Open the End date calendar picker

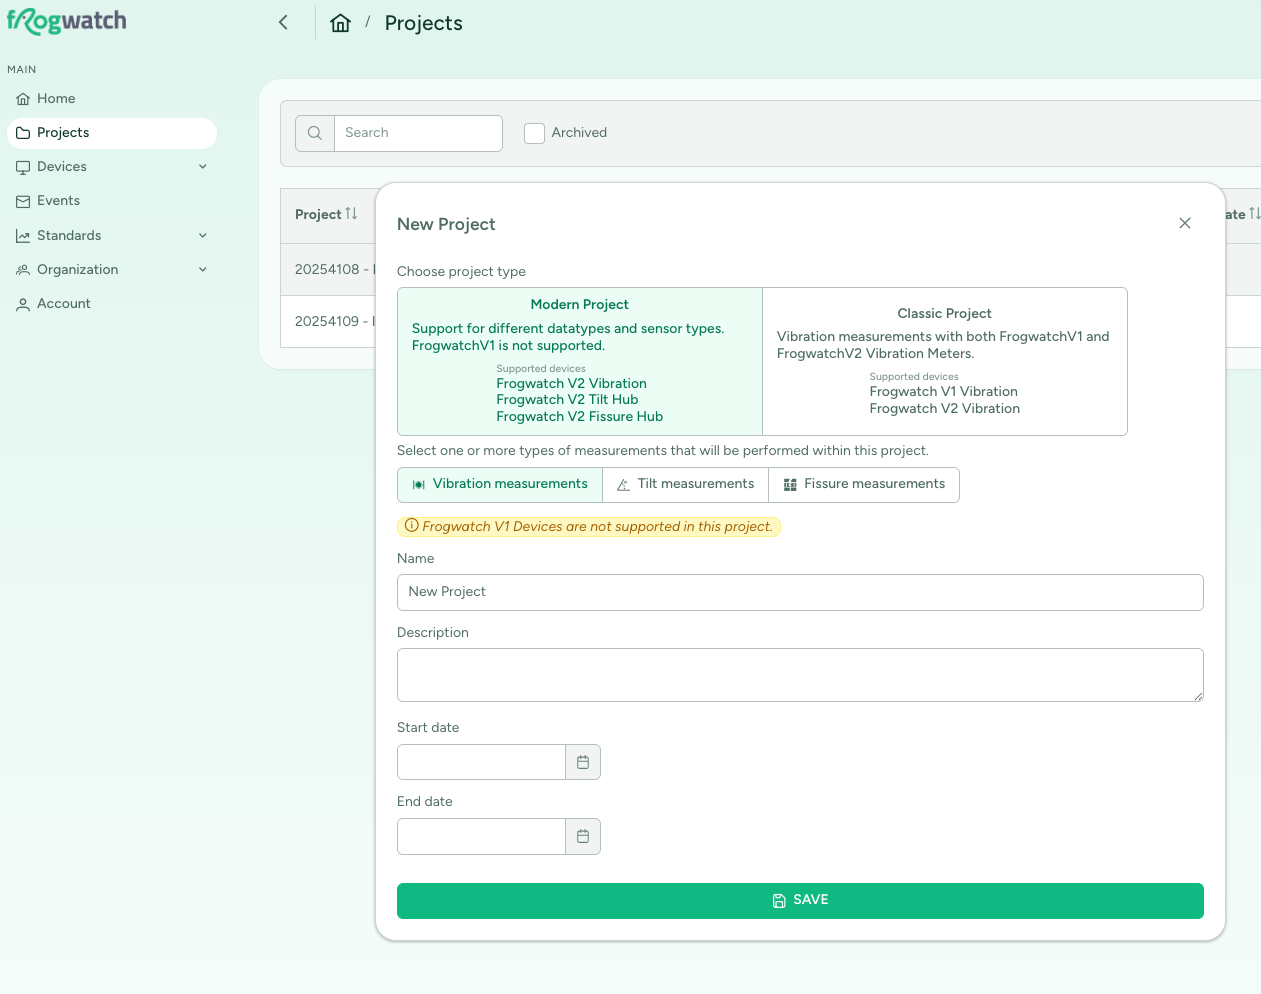[x=583, y=836]
